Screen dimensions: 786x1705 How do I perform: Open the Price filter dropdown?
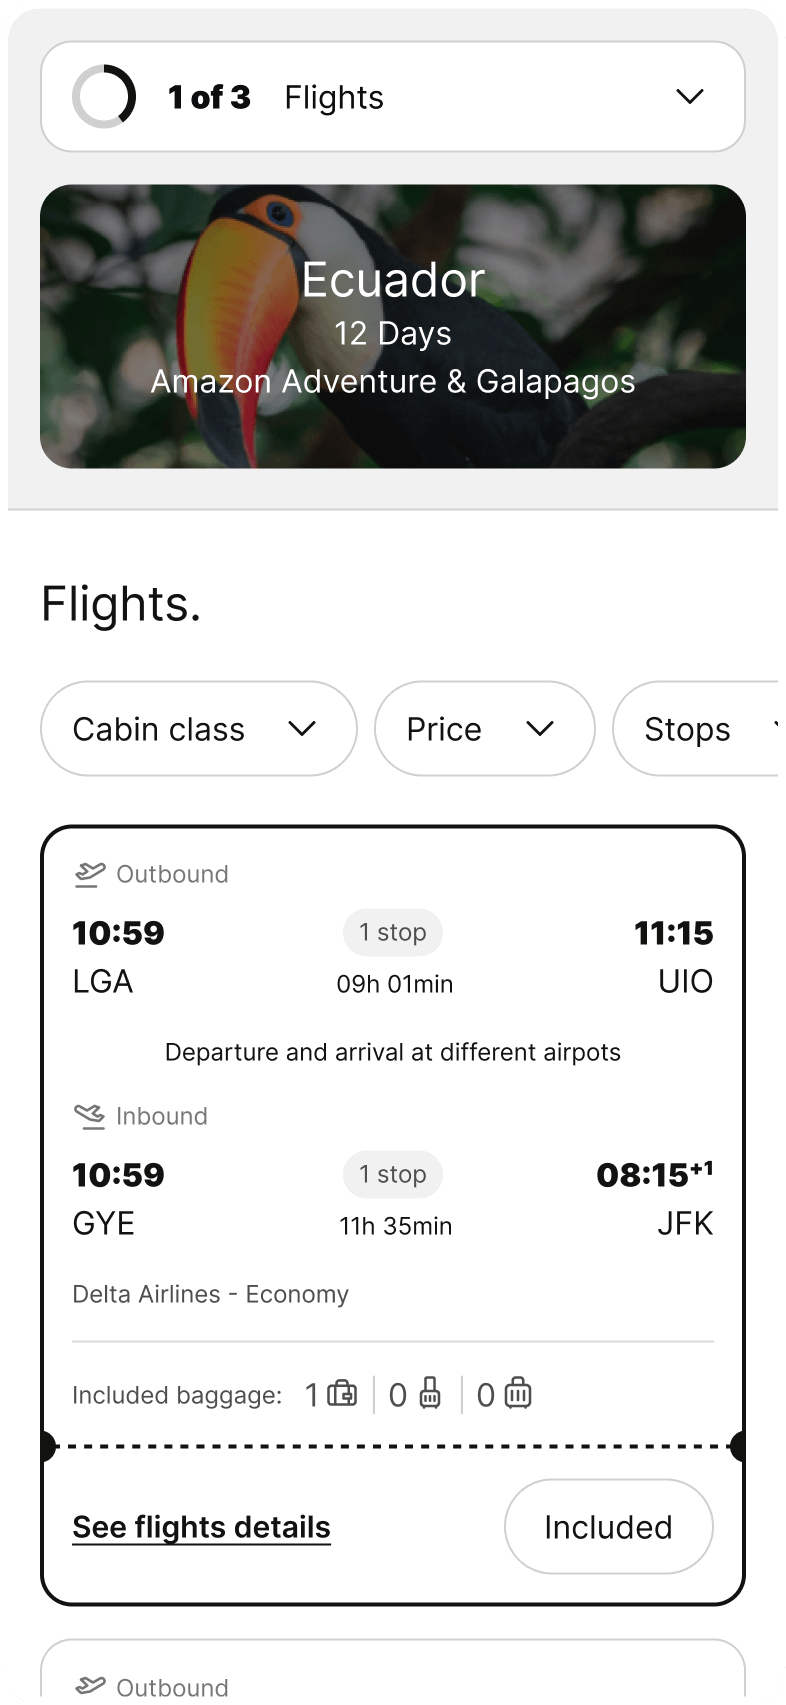(484, 729)
